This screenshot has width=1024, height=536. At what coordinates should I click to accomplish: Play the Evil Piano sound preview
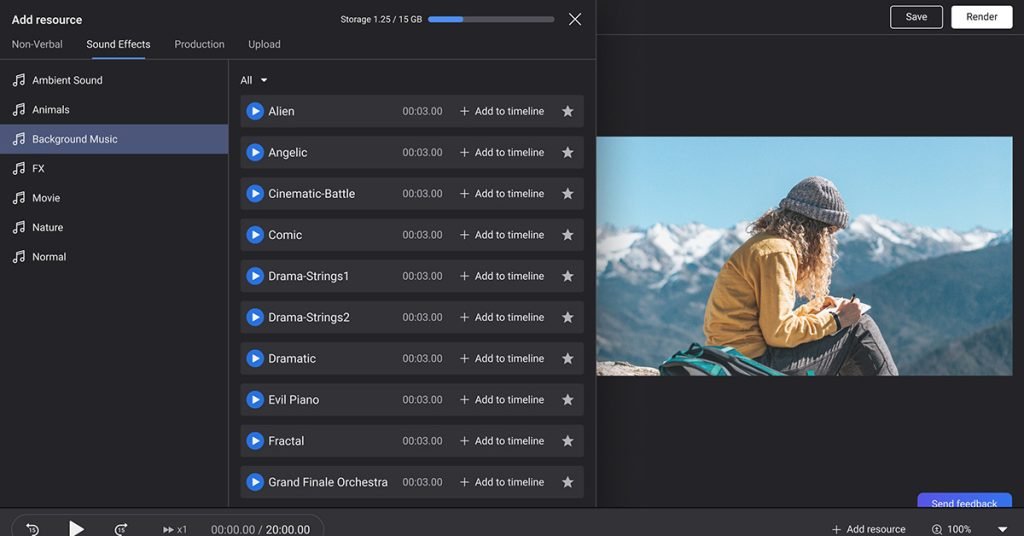255,400
